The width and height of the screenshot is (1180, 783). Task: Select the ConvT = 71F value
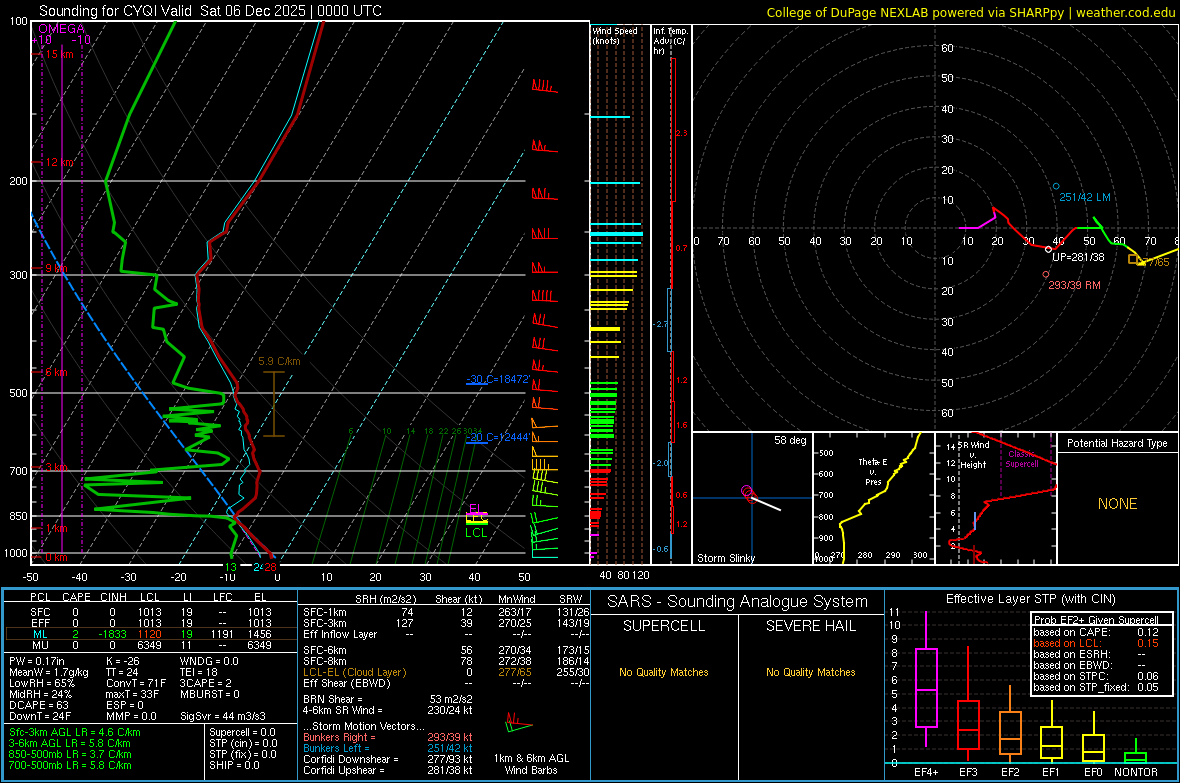(136, 683)
